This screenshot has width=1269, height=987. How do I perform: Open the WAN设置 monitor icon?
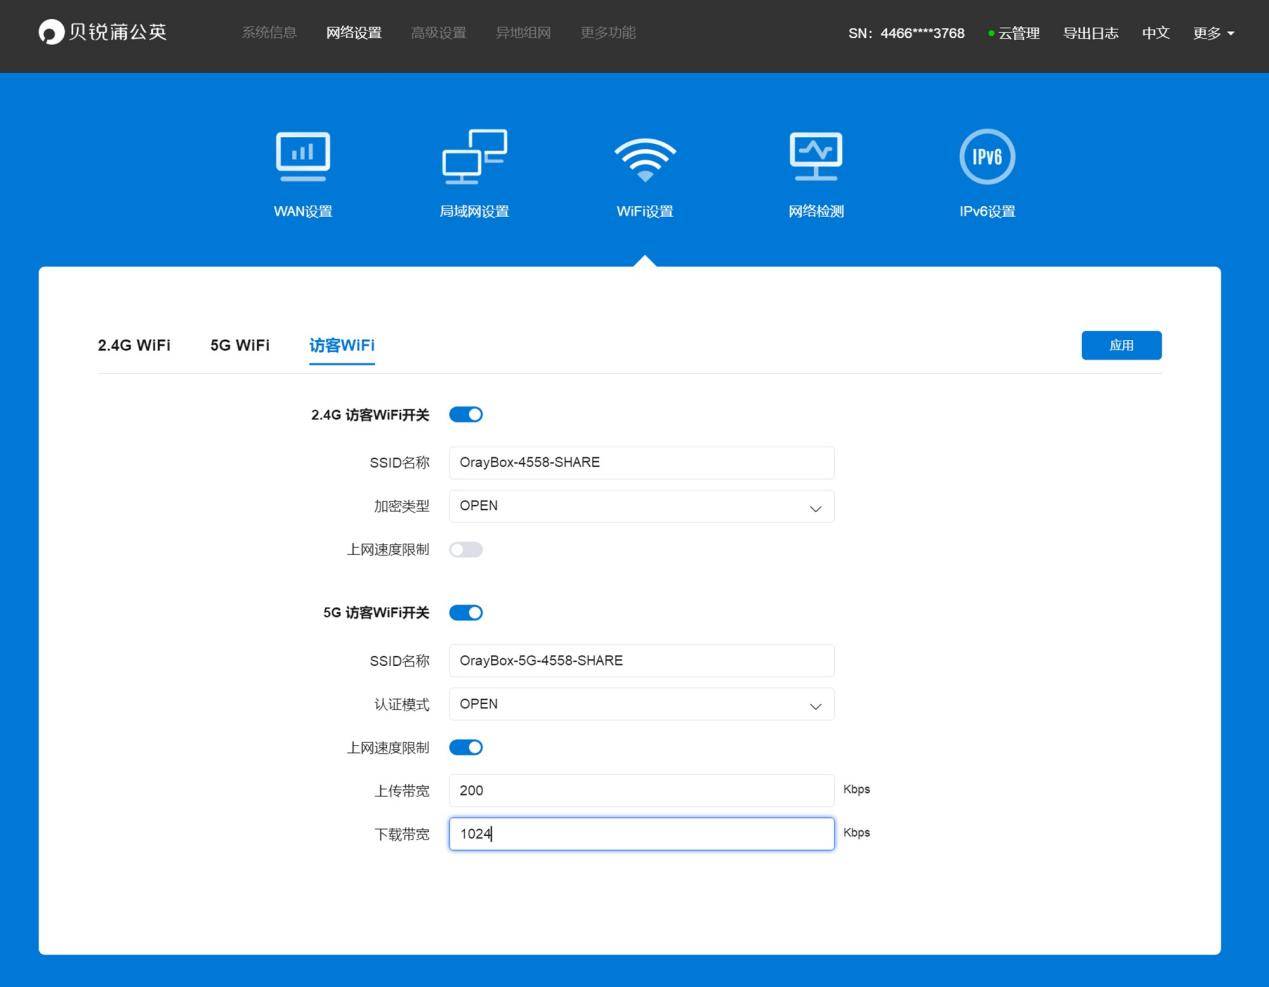tap(303, 157)
